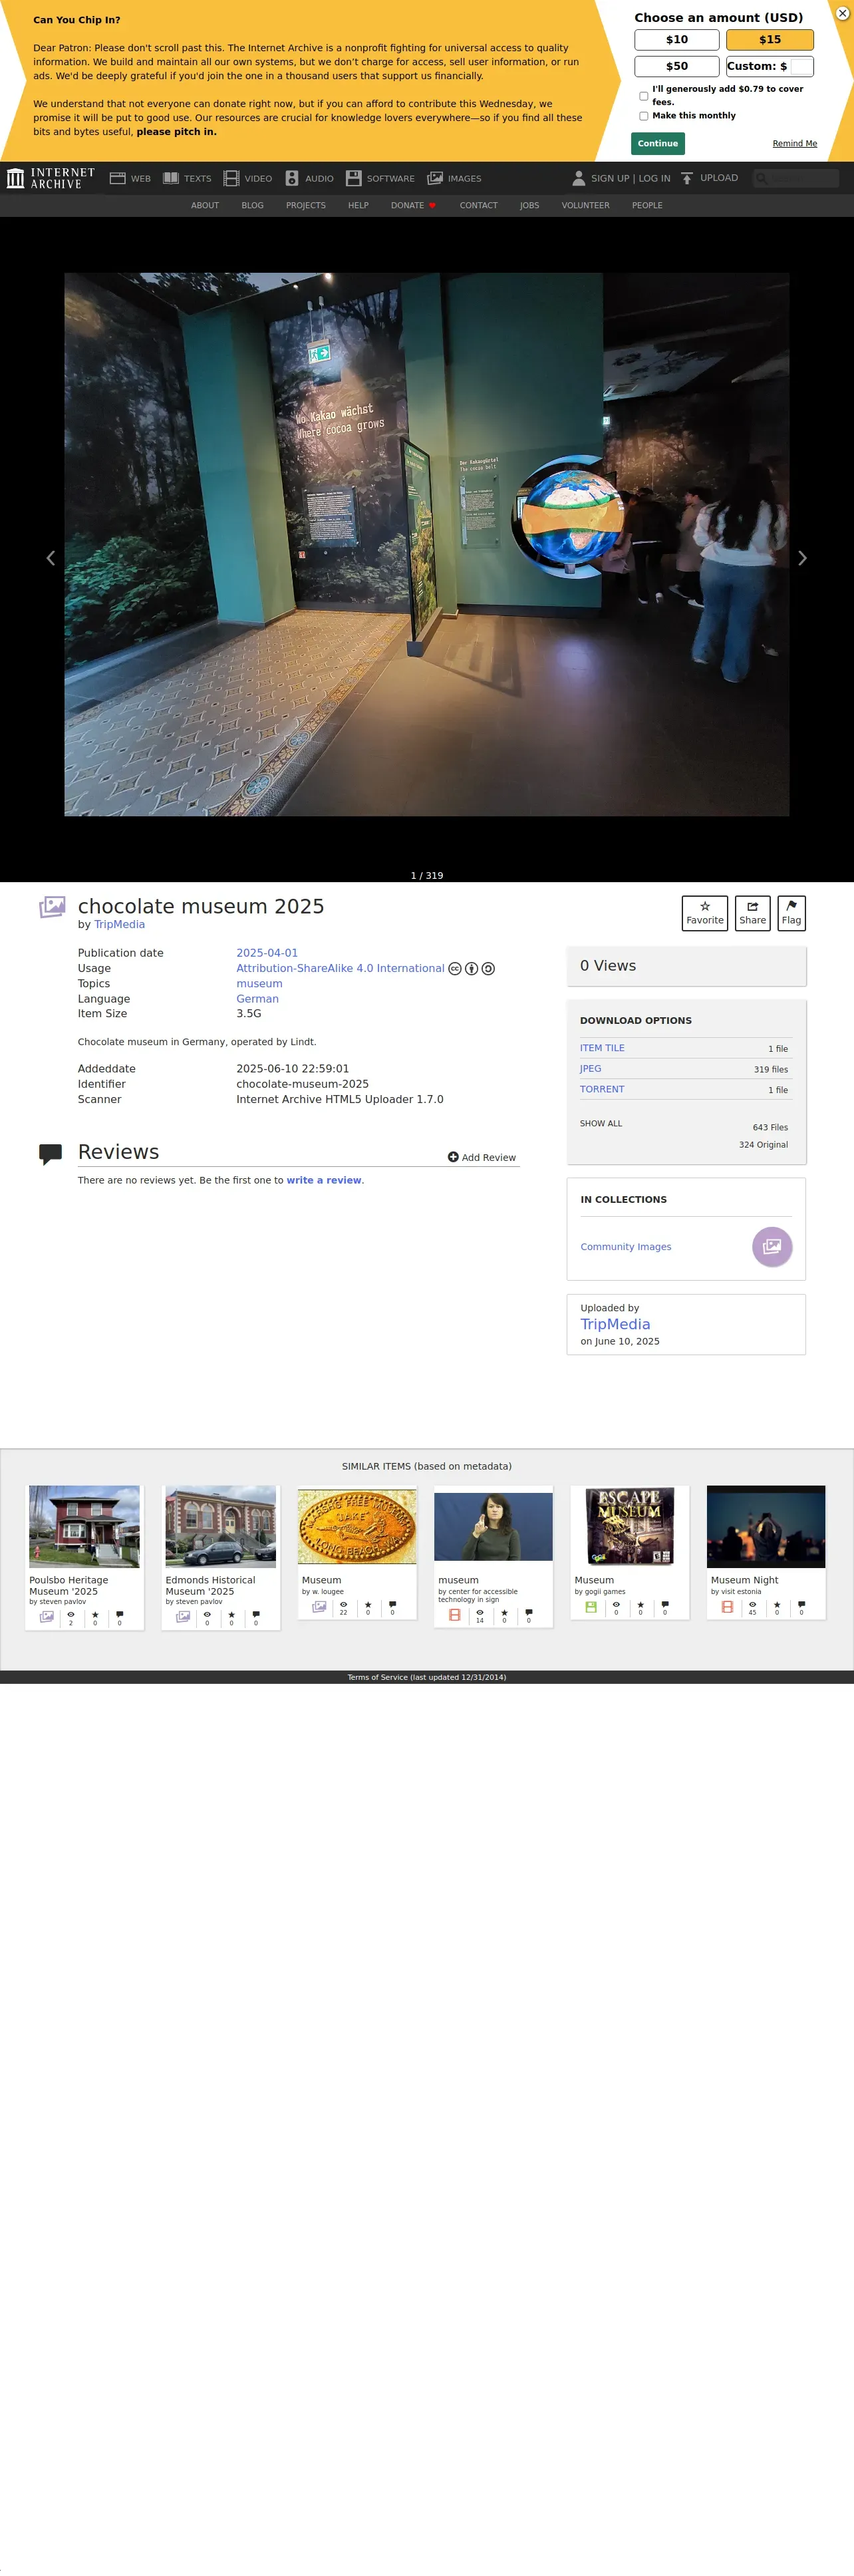Enable covering the $0.79 fees checkbox
Viewport: 854px width, 2576px height.
pyautogui.click(x=643, y=96)
